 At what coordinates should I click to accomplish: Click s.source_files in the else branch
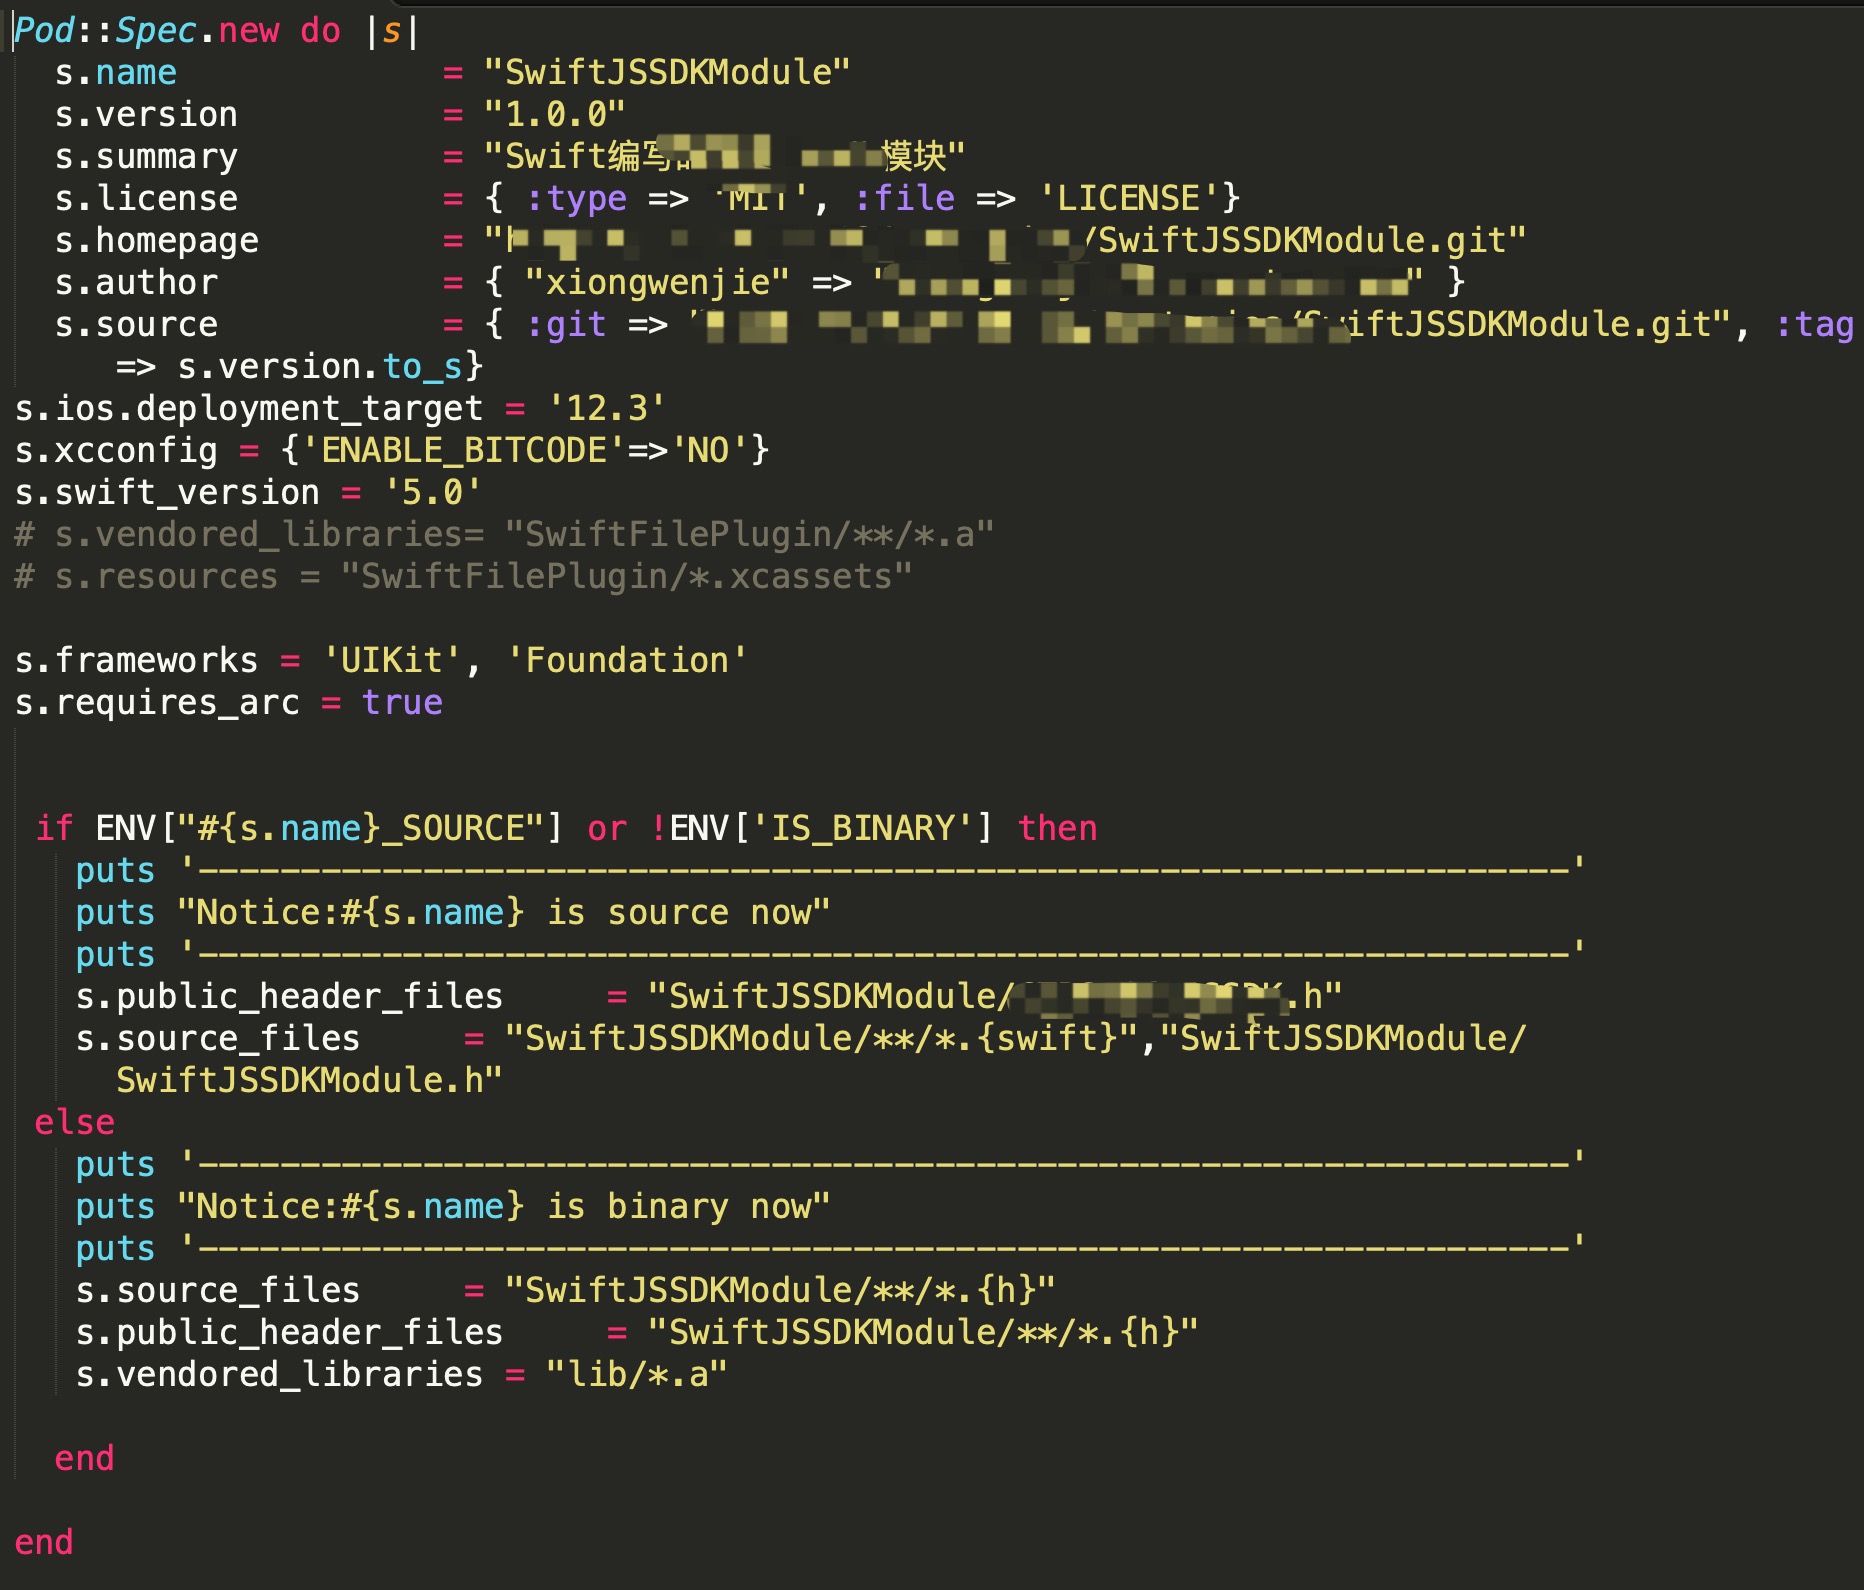click(x=218, y=1291)
